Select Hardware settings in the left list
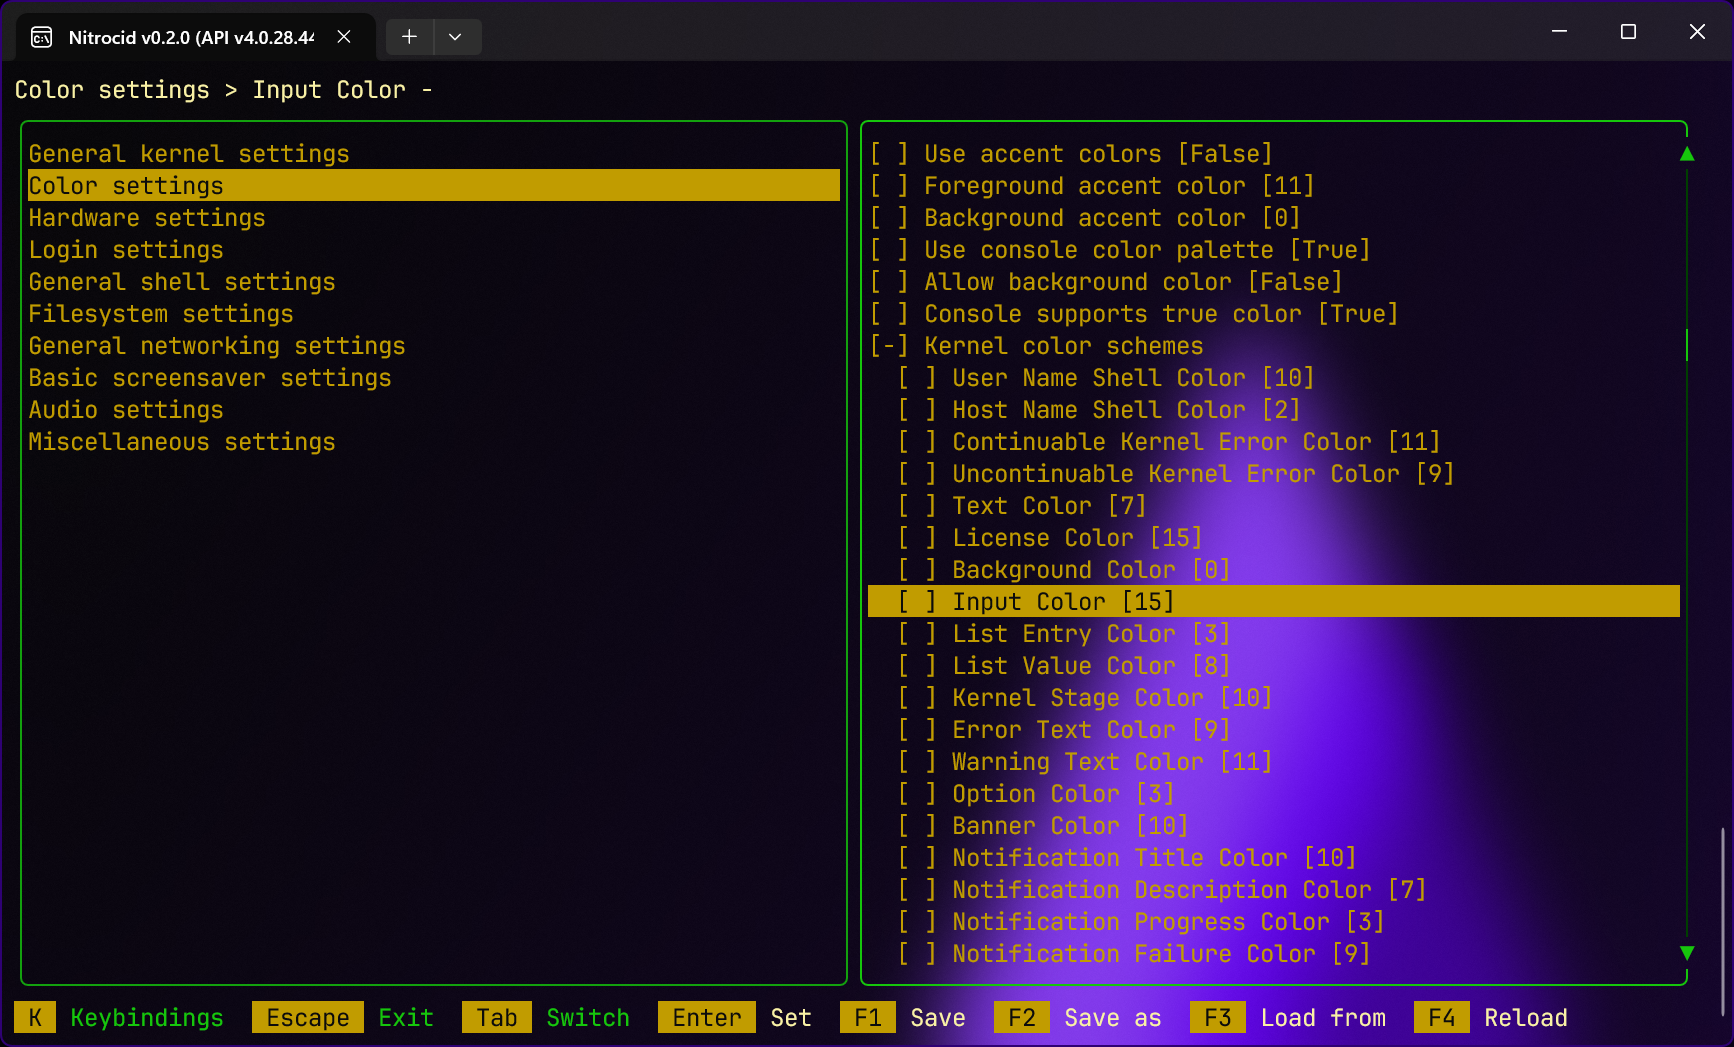1734x1047 pixels. click(147, 218)
